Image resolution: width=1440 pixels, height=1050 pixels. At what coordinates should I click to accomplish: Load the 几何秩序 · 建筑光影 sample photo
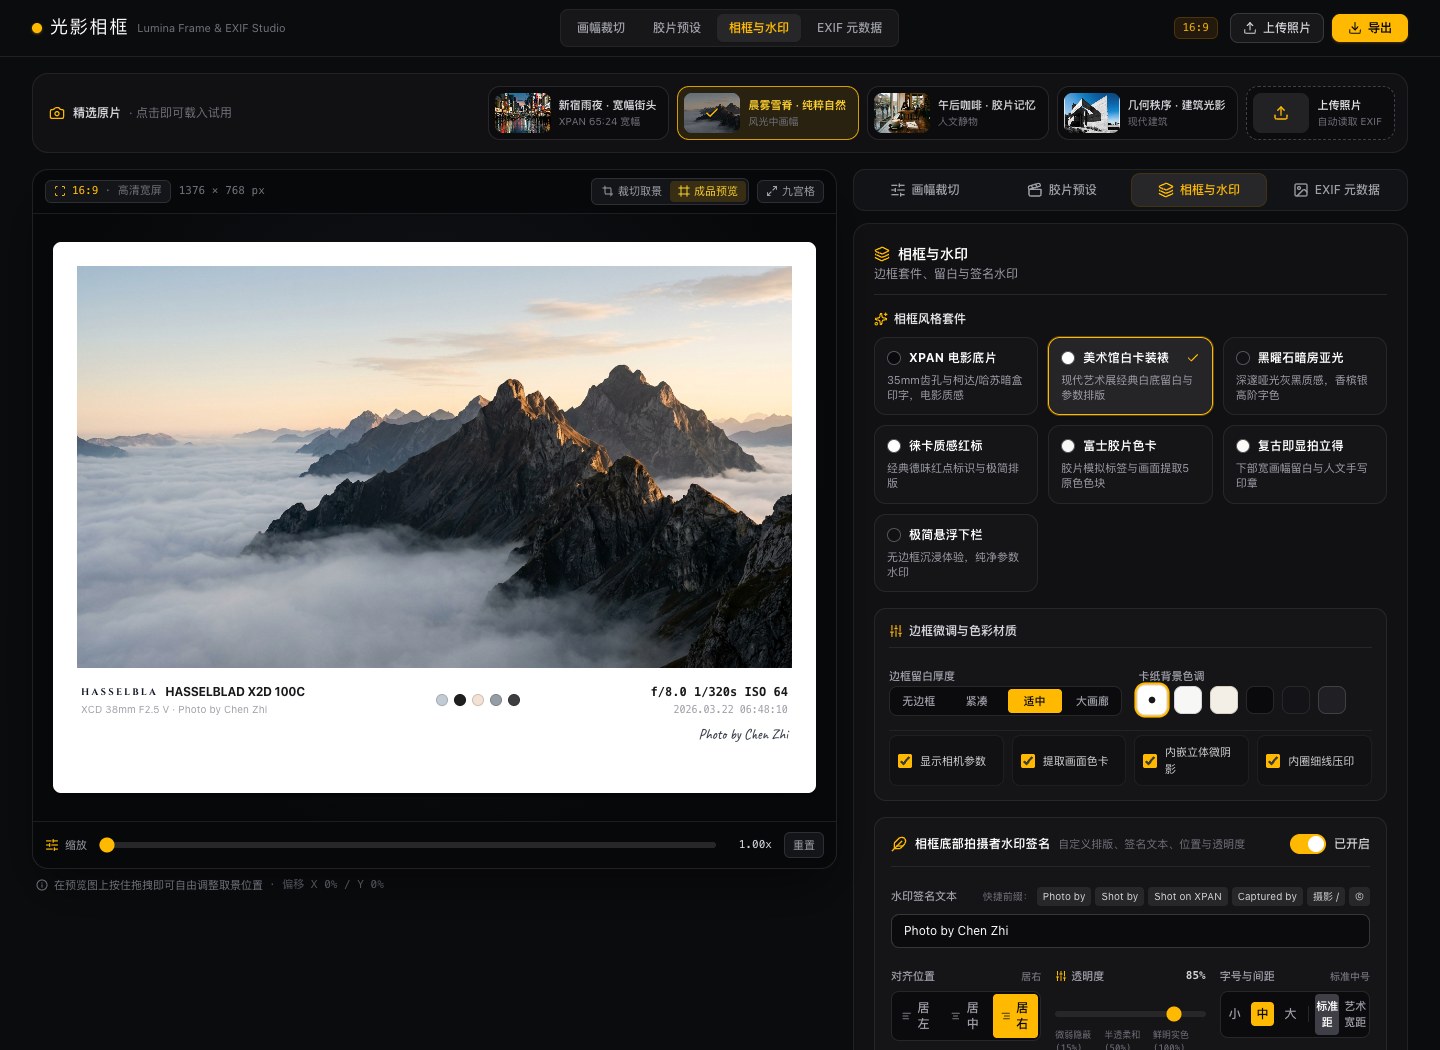[1147, 113]
